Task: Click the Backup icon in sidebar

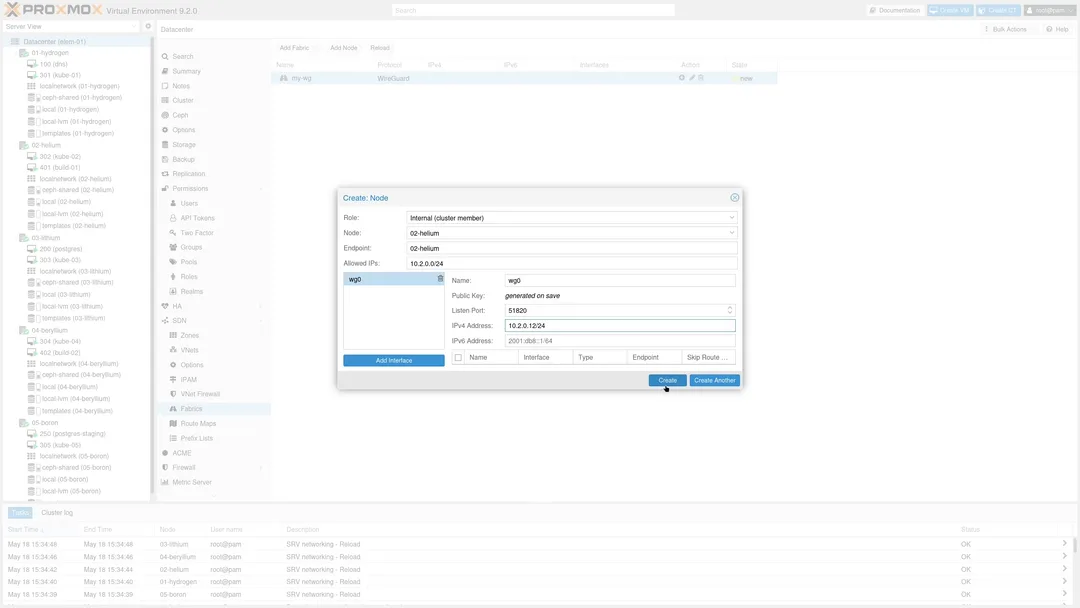Action: point(165,159)
